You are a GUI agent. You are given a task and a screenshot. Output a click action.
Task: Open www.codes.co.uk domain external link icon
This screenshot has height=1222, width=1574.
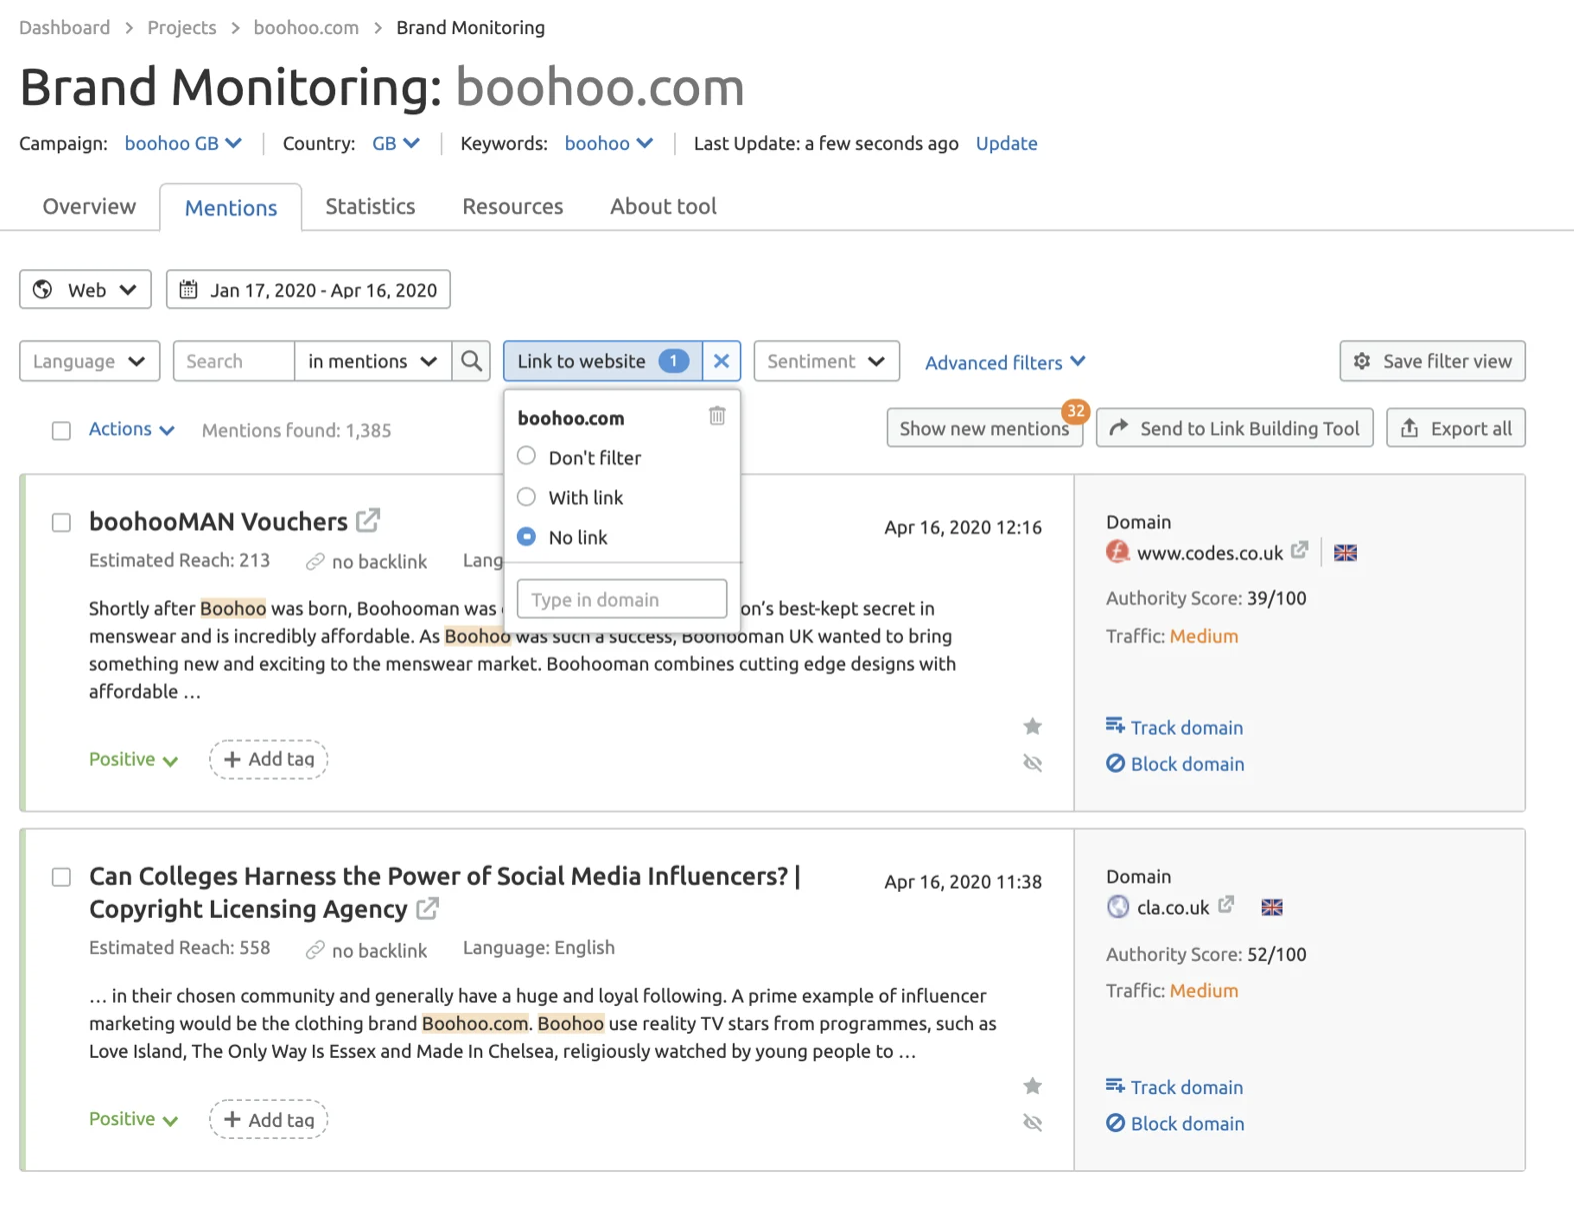pos(1299,551)
